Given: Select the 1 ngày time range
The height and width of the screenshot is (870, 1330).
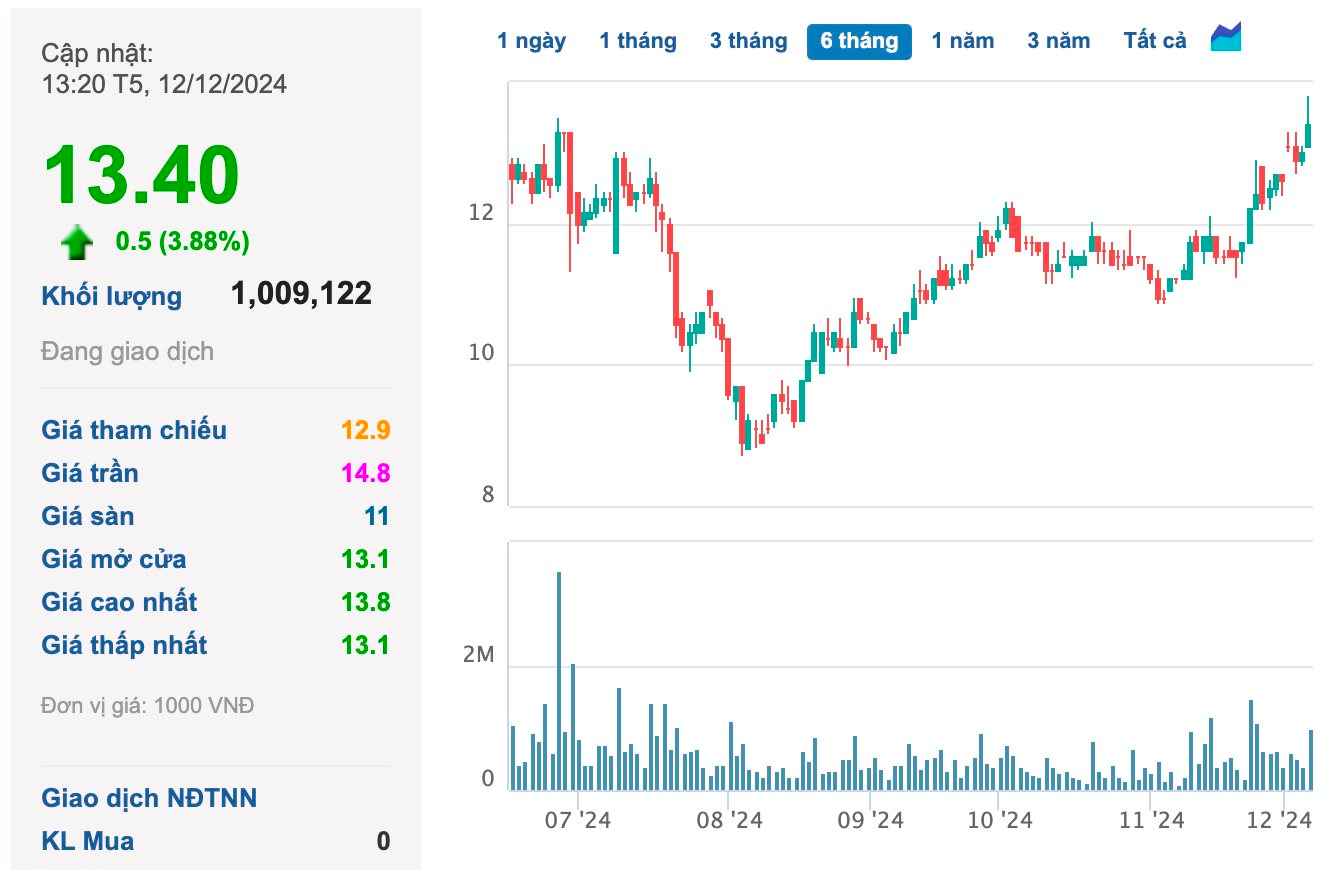Looking at the screenshot, I should (531, 41).
